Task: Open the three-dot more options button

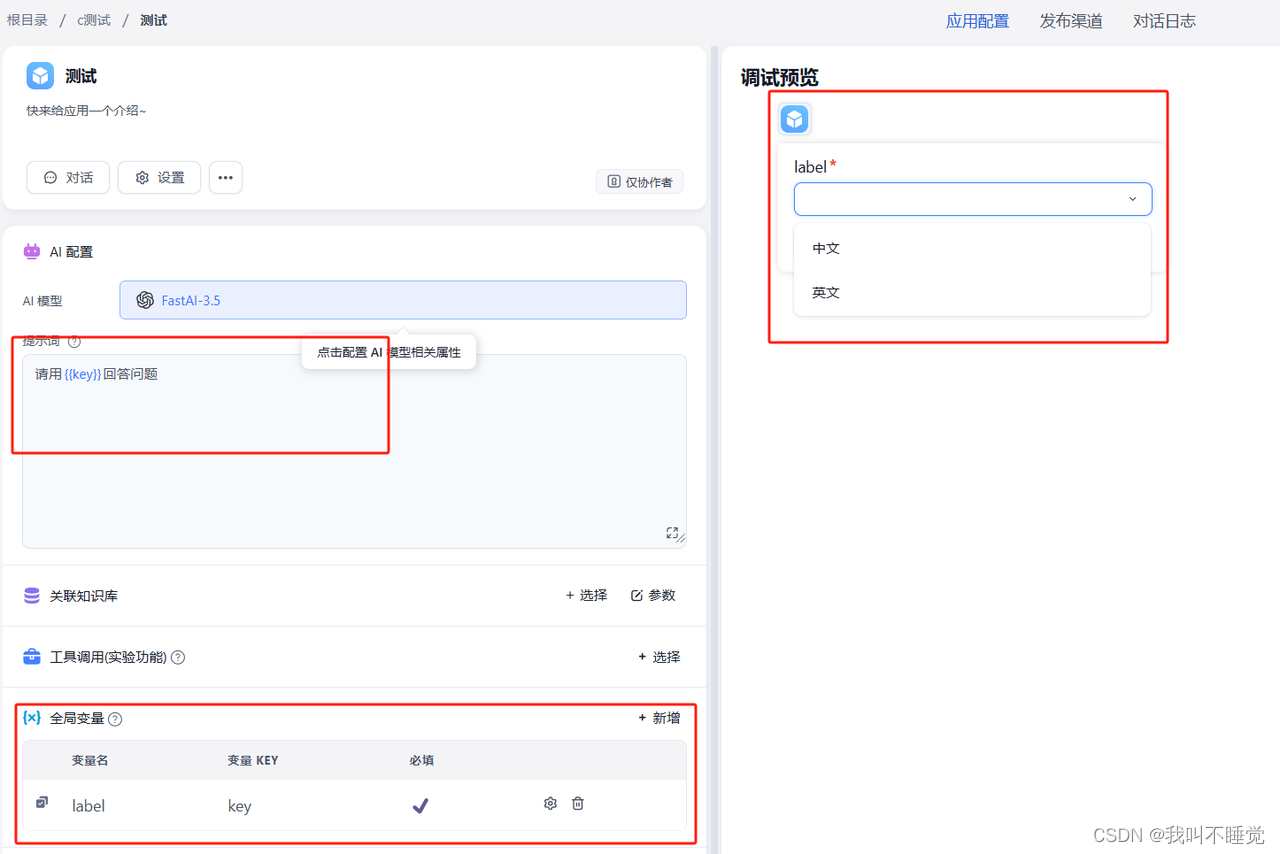Action: [x=225, y=177]
